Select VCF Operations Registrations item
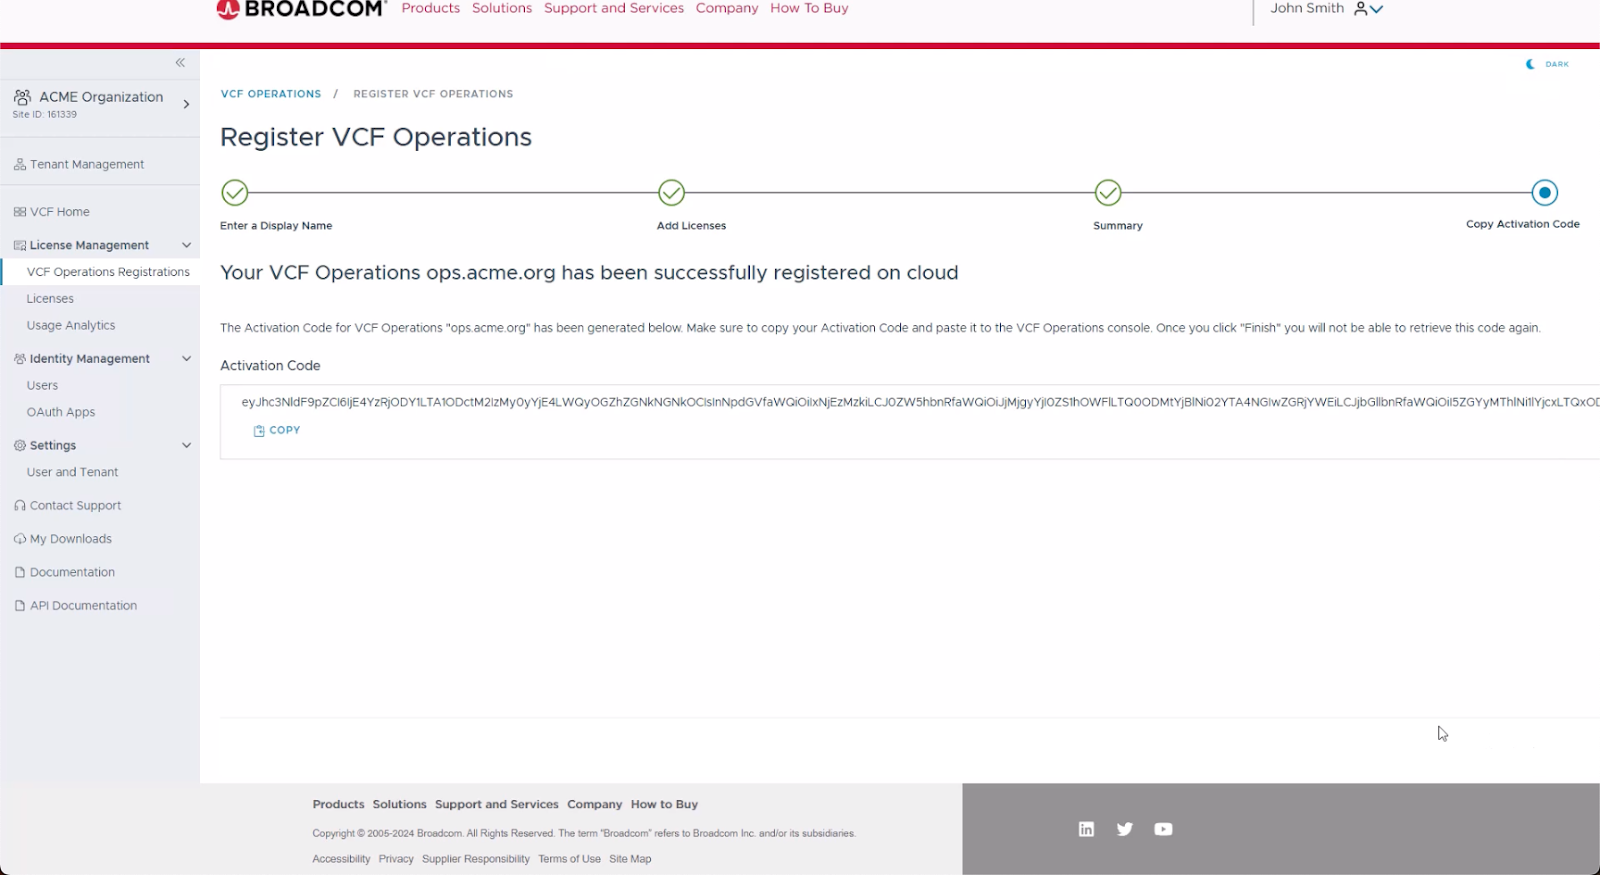 pyautogui.click(x=108, y=272)
